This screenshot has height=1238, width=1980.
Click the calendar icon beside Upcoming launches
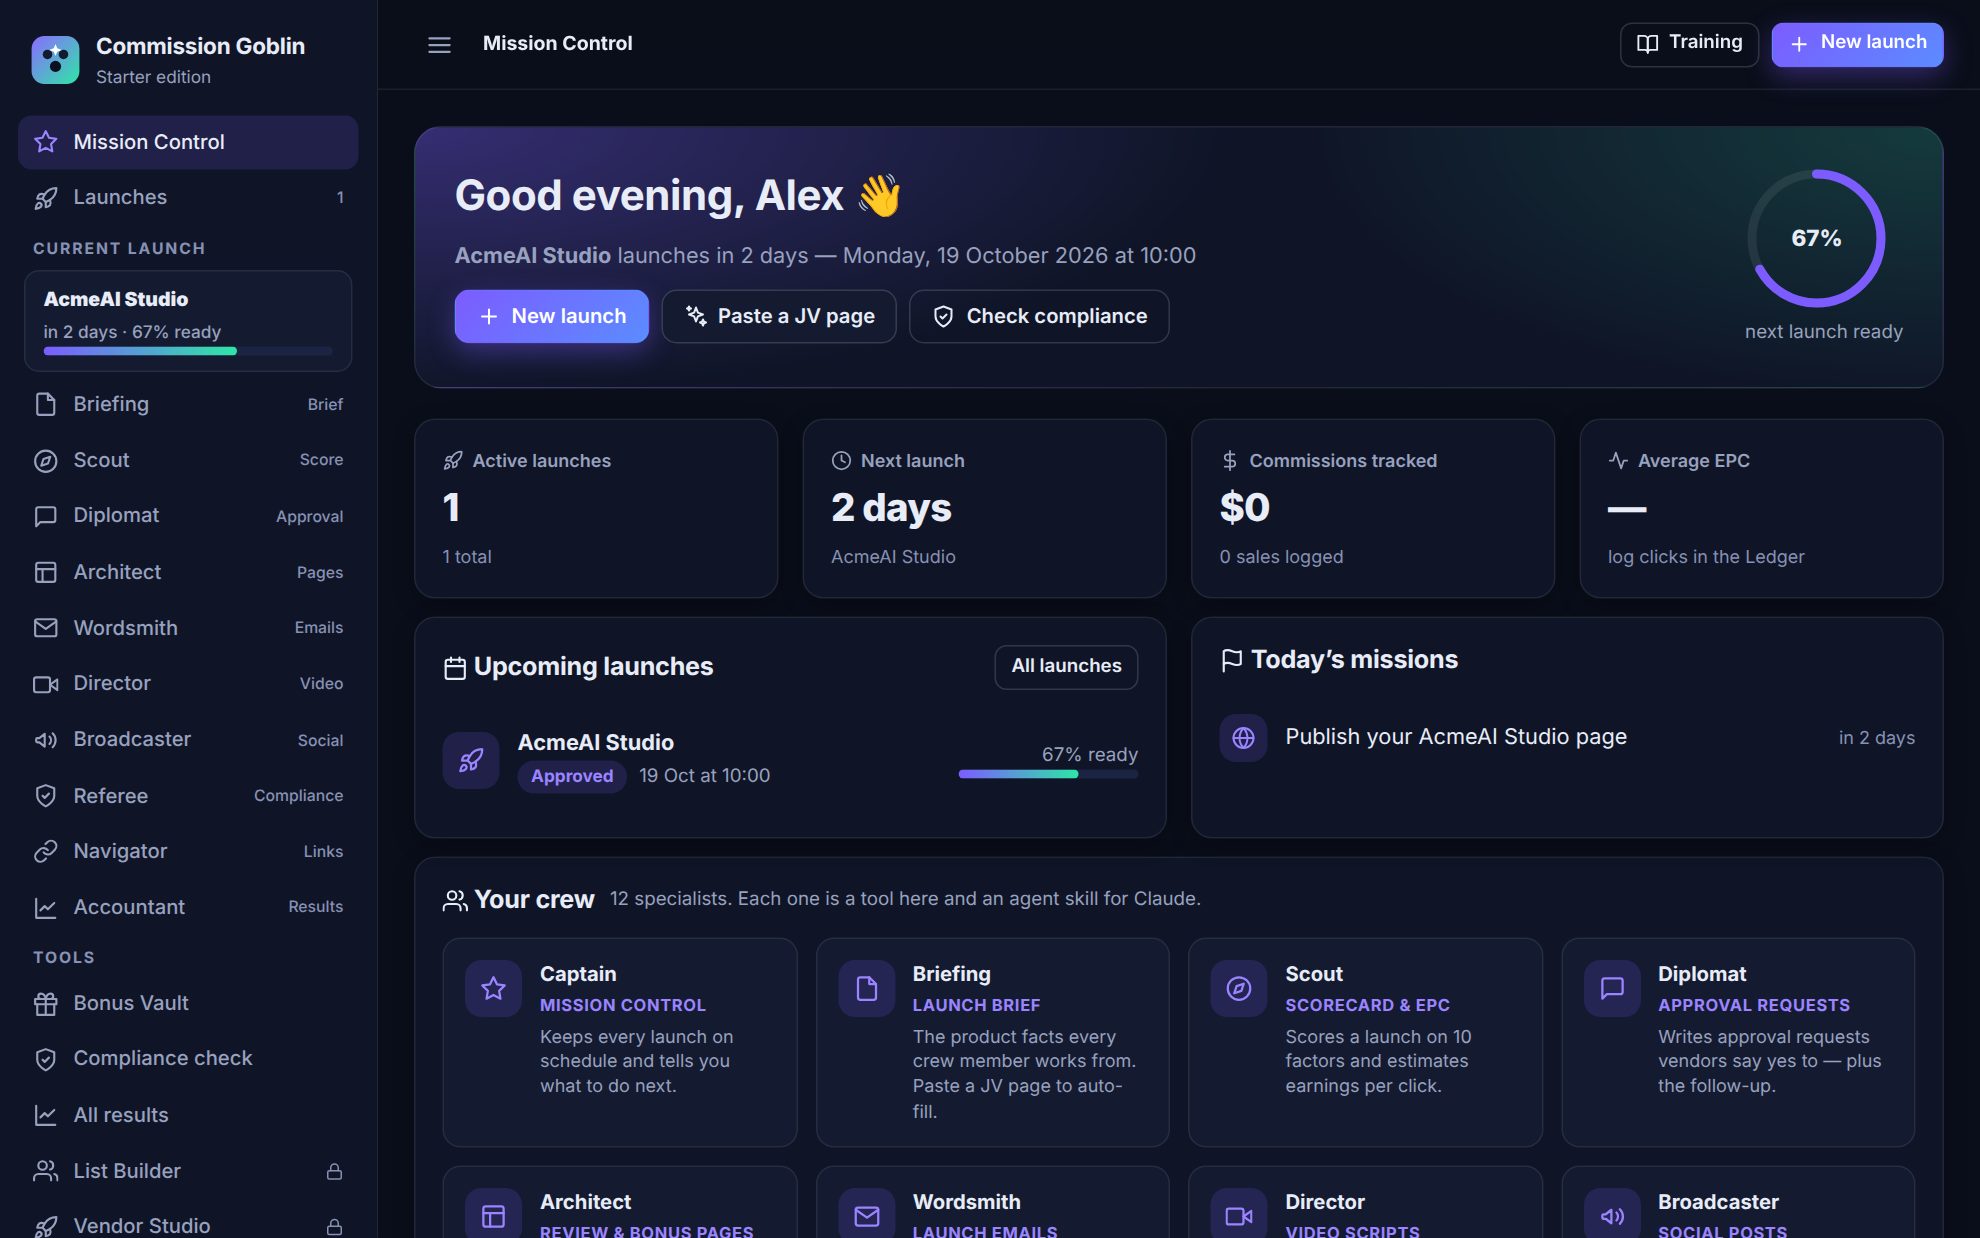pos(455,668)
